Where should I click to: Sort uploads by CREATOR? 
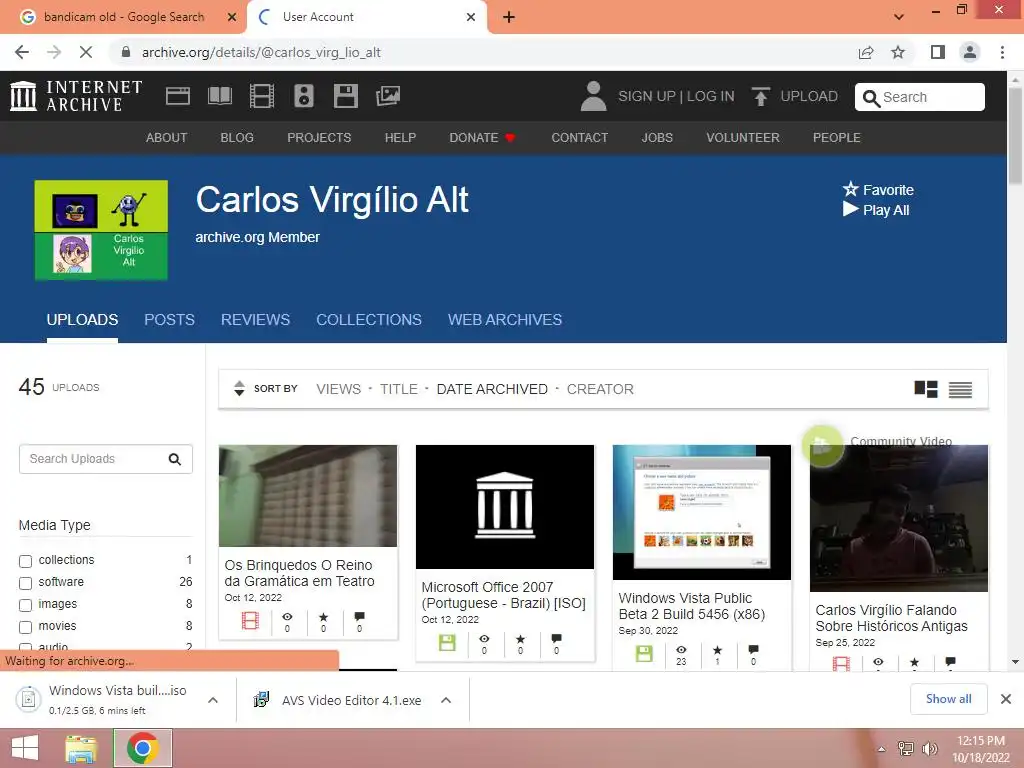click(x=600, y=389)
